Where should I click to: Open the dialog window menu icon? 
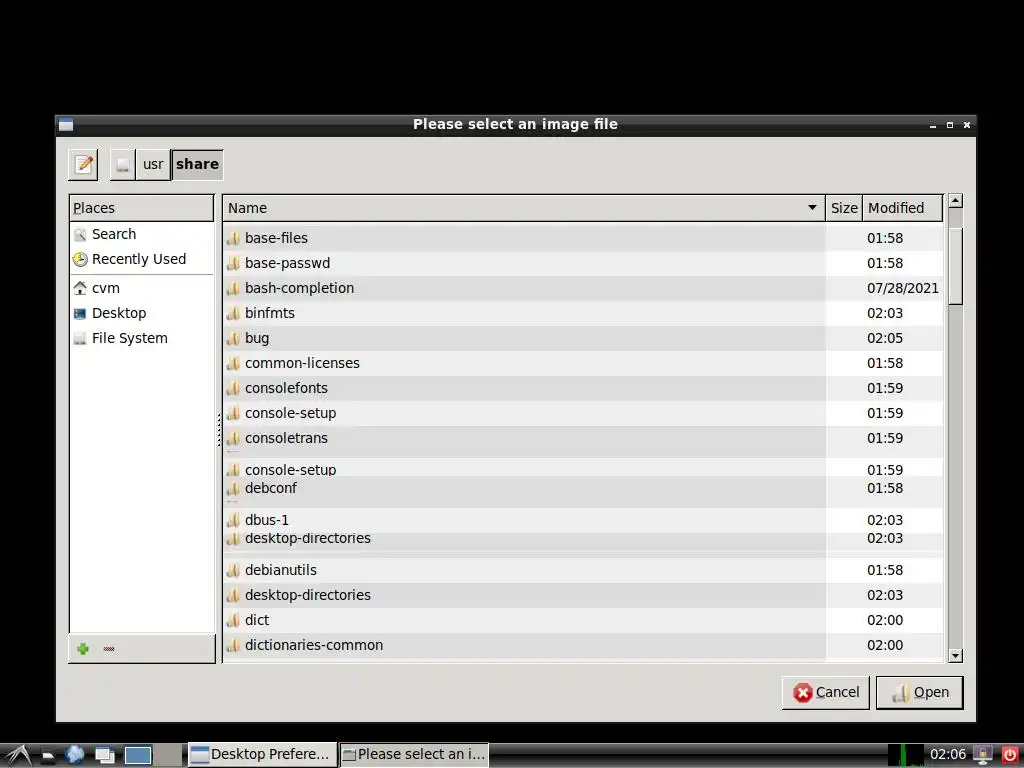tap(66, 125)
